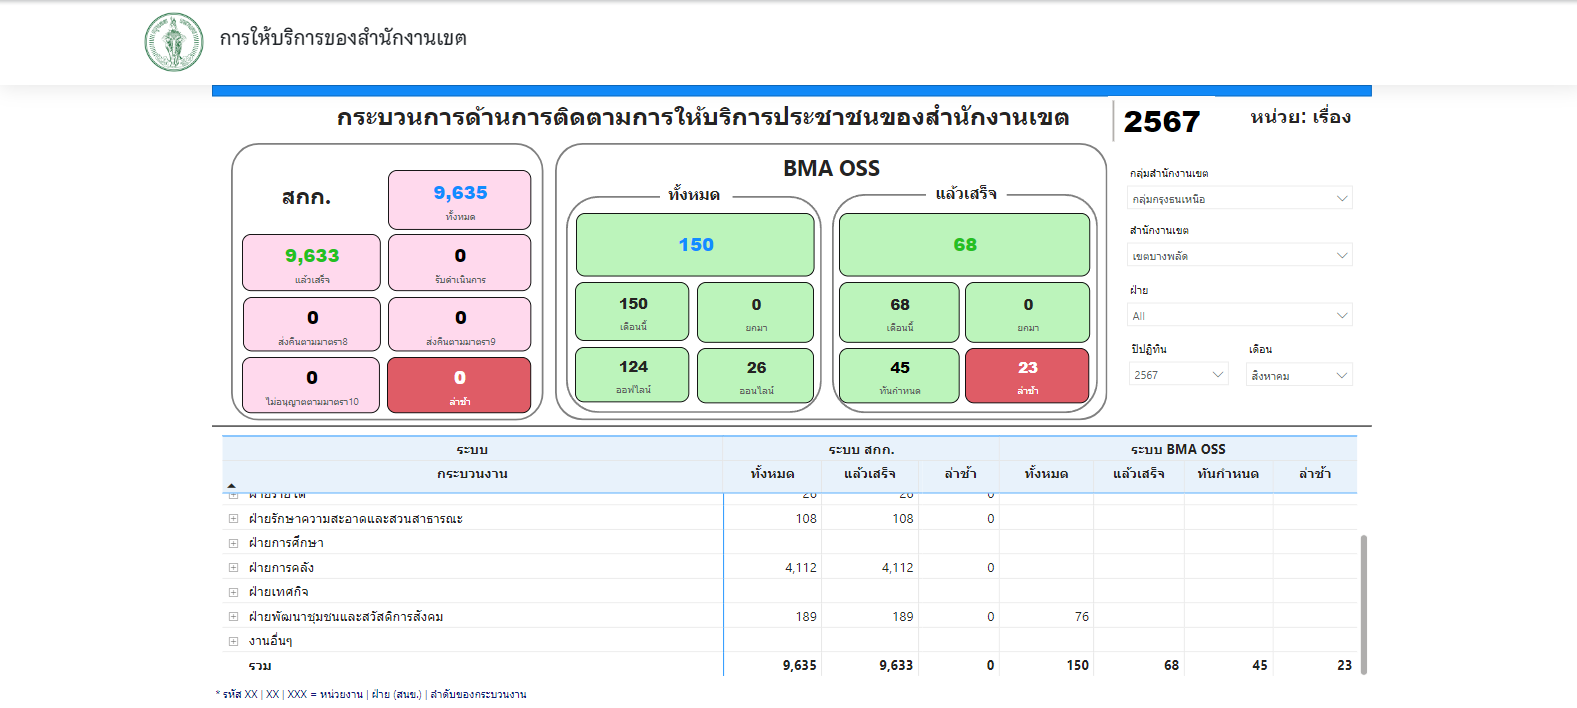Expand the งานอื่นๆ row
Screen dimensions: 1577x708
click(x=233, y=641)
